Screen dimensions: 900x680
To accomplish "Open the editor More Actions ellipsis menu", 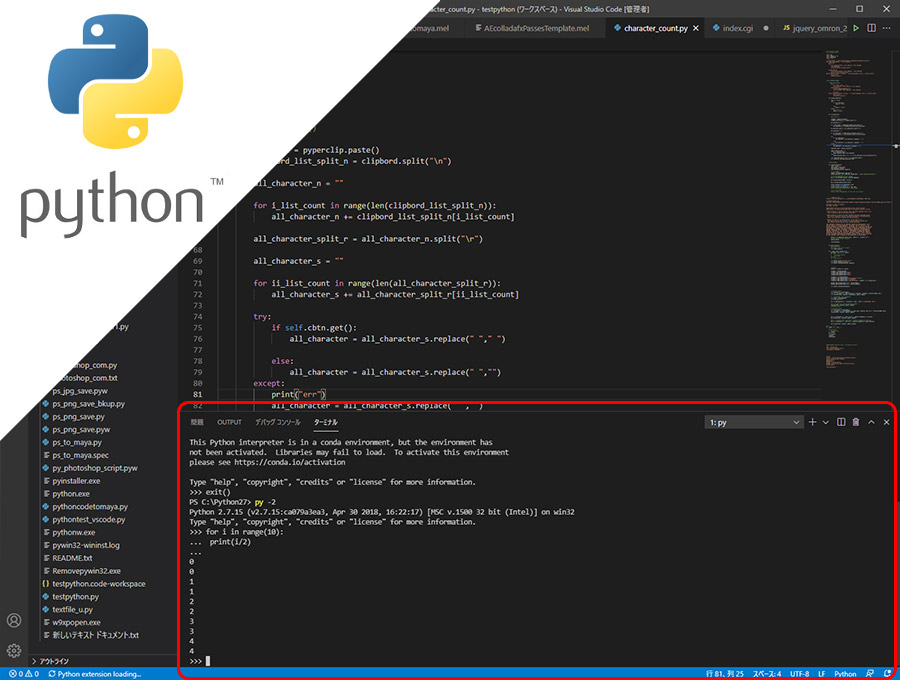I will click(x=887, y=28).
